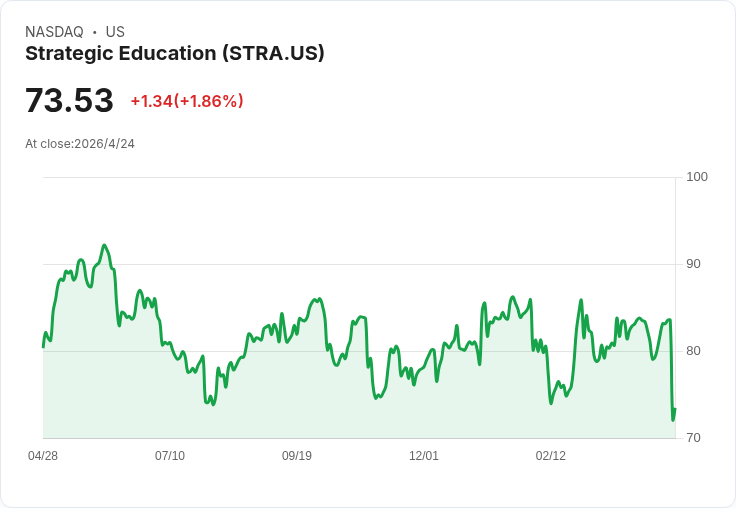Click the 04/28 x-axis date label

click(x=43, y=456)
